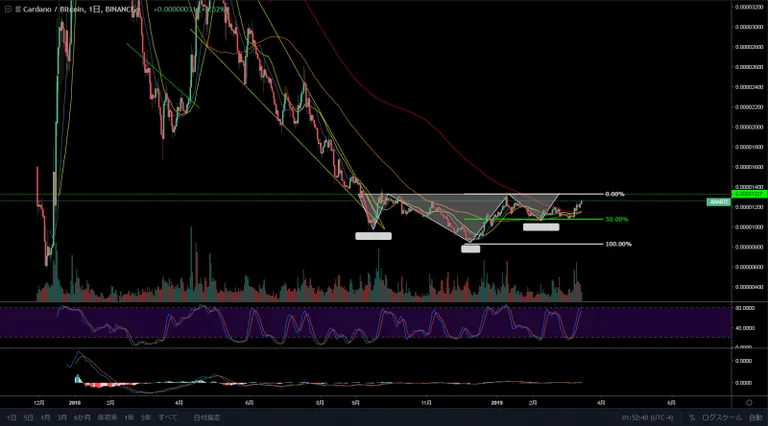This screenshot has width=768, height=426.
Task: Toggle ログスケール (log scale)
Action: point(721,418)
